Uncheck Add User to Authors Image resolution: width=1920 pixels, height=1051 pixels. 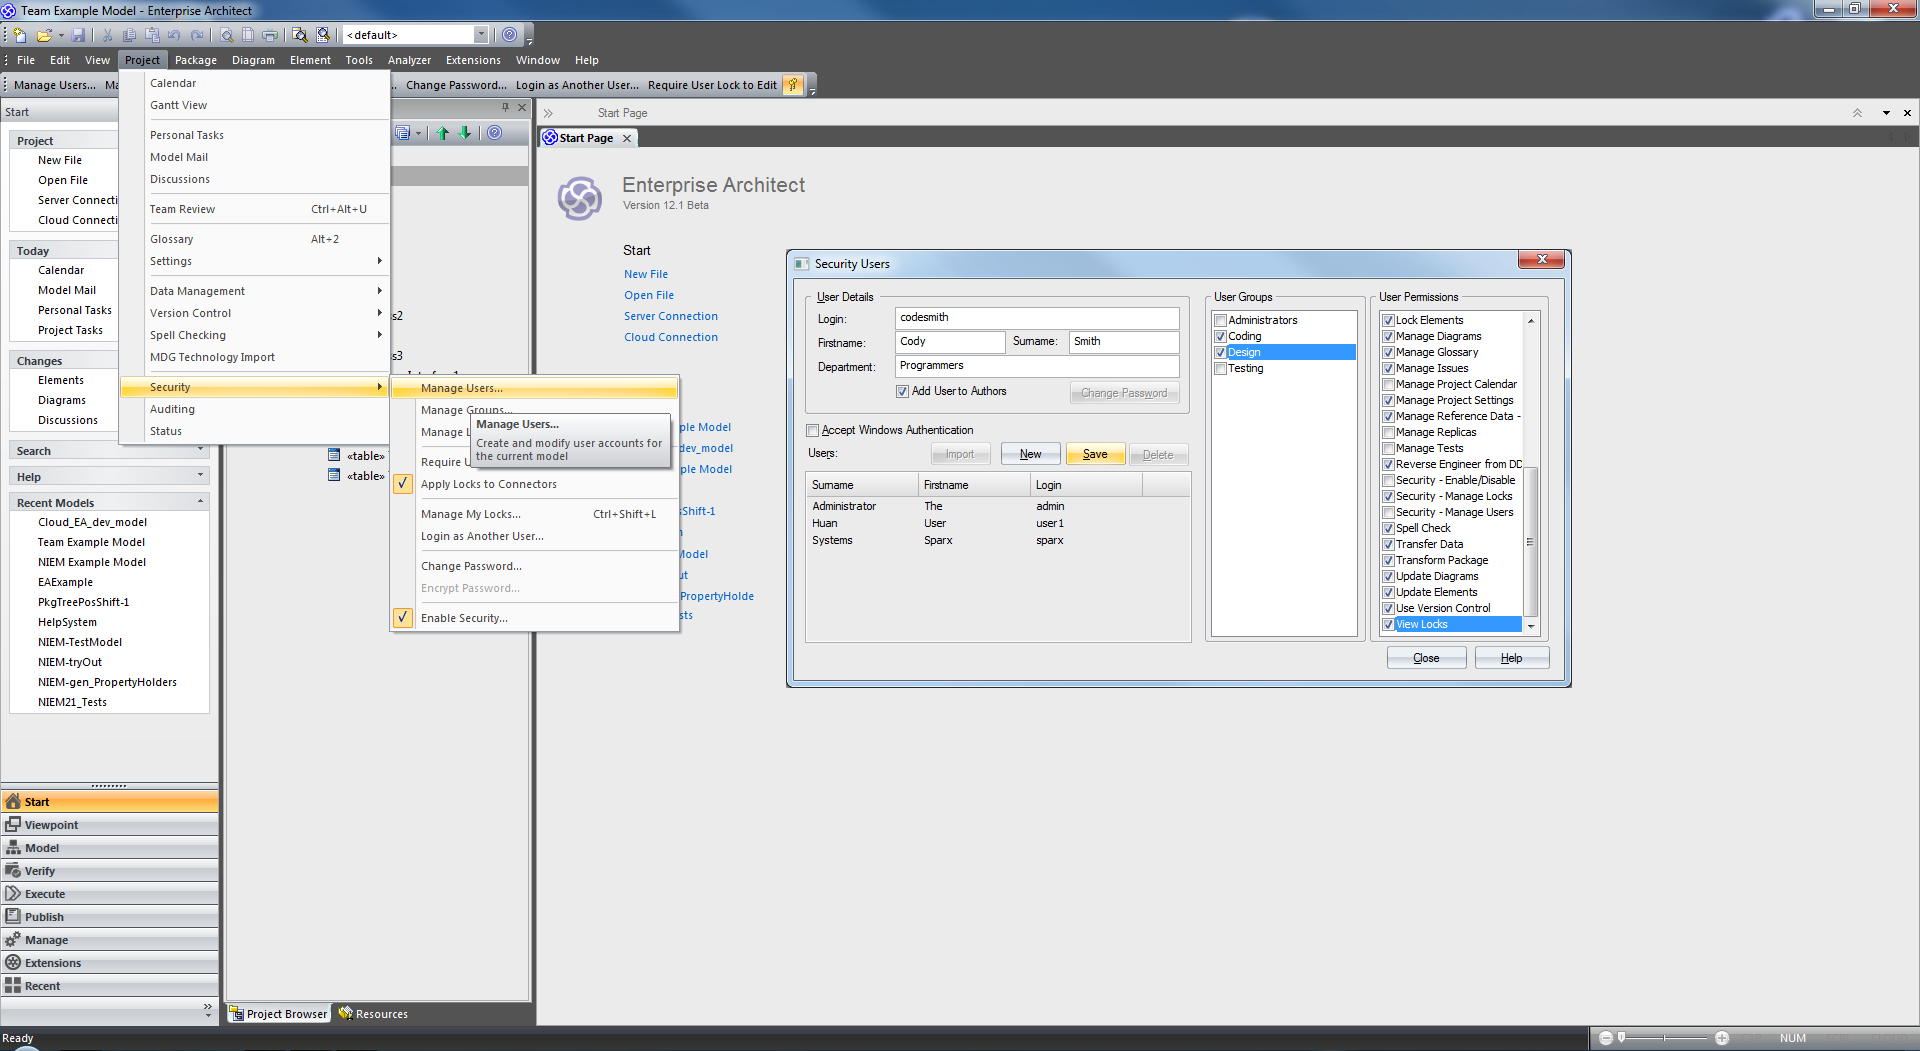pyautogui.click(x=903, y=392)
